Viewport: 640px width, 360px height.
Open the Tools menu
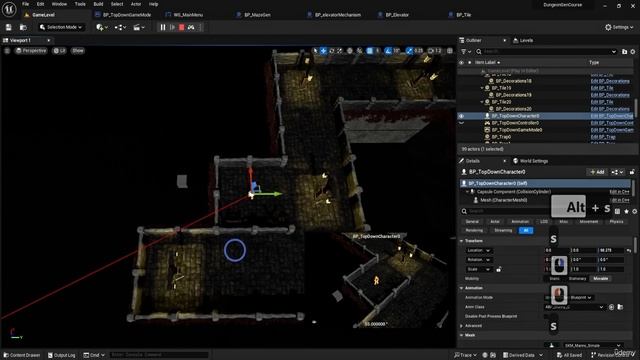(80, 4)
